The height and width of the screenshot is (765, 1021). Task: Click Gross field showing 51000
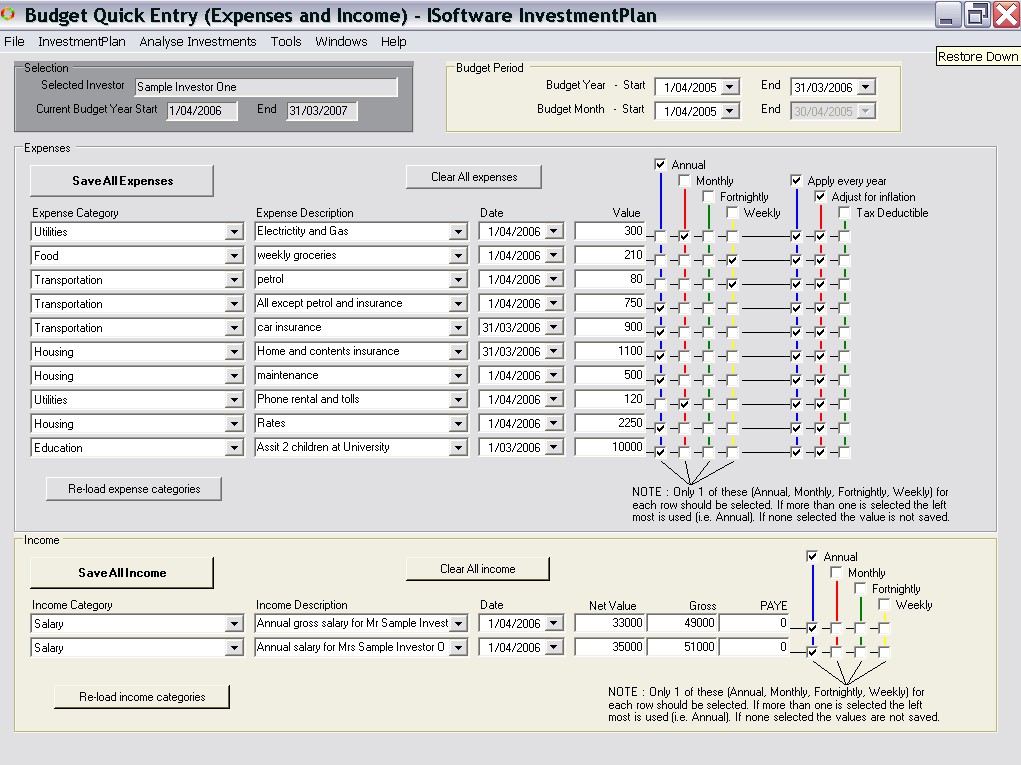[x=681, y=647]
